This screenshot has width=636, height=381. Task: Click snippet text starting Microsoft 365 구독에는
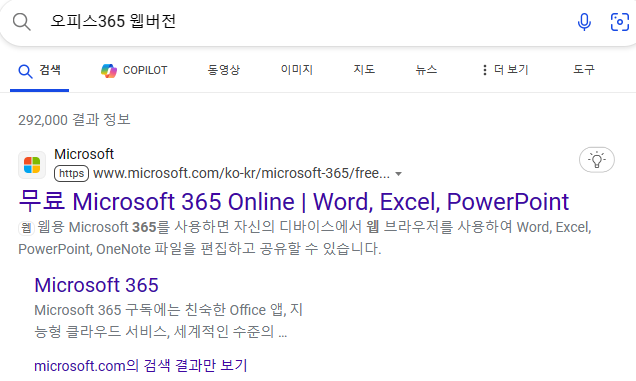point(168,321)
